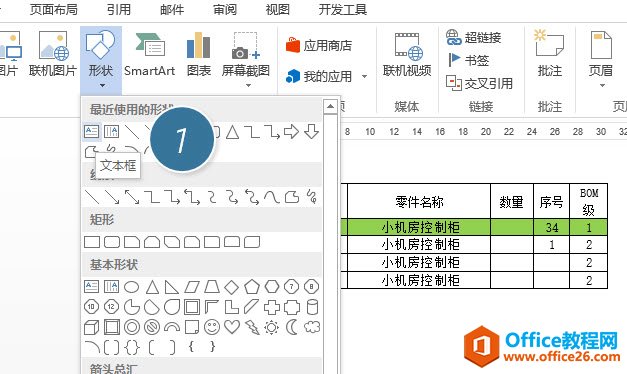The height and width of the screenshot is (374, 627).
Task: Pick the cube basic shape
Action: (x=92, y=327)
